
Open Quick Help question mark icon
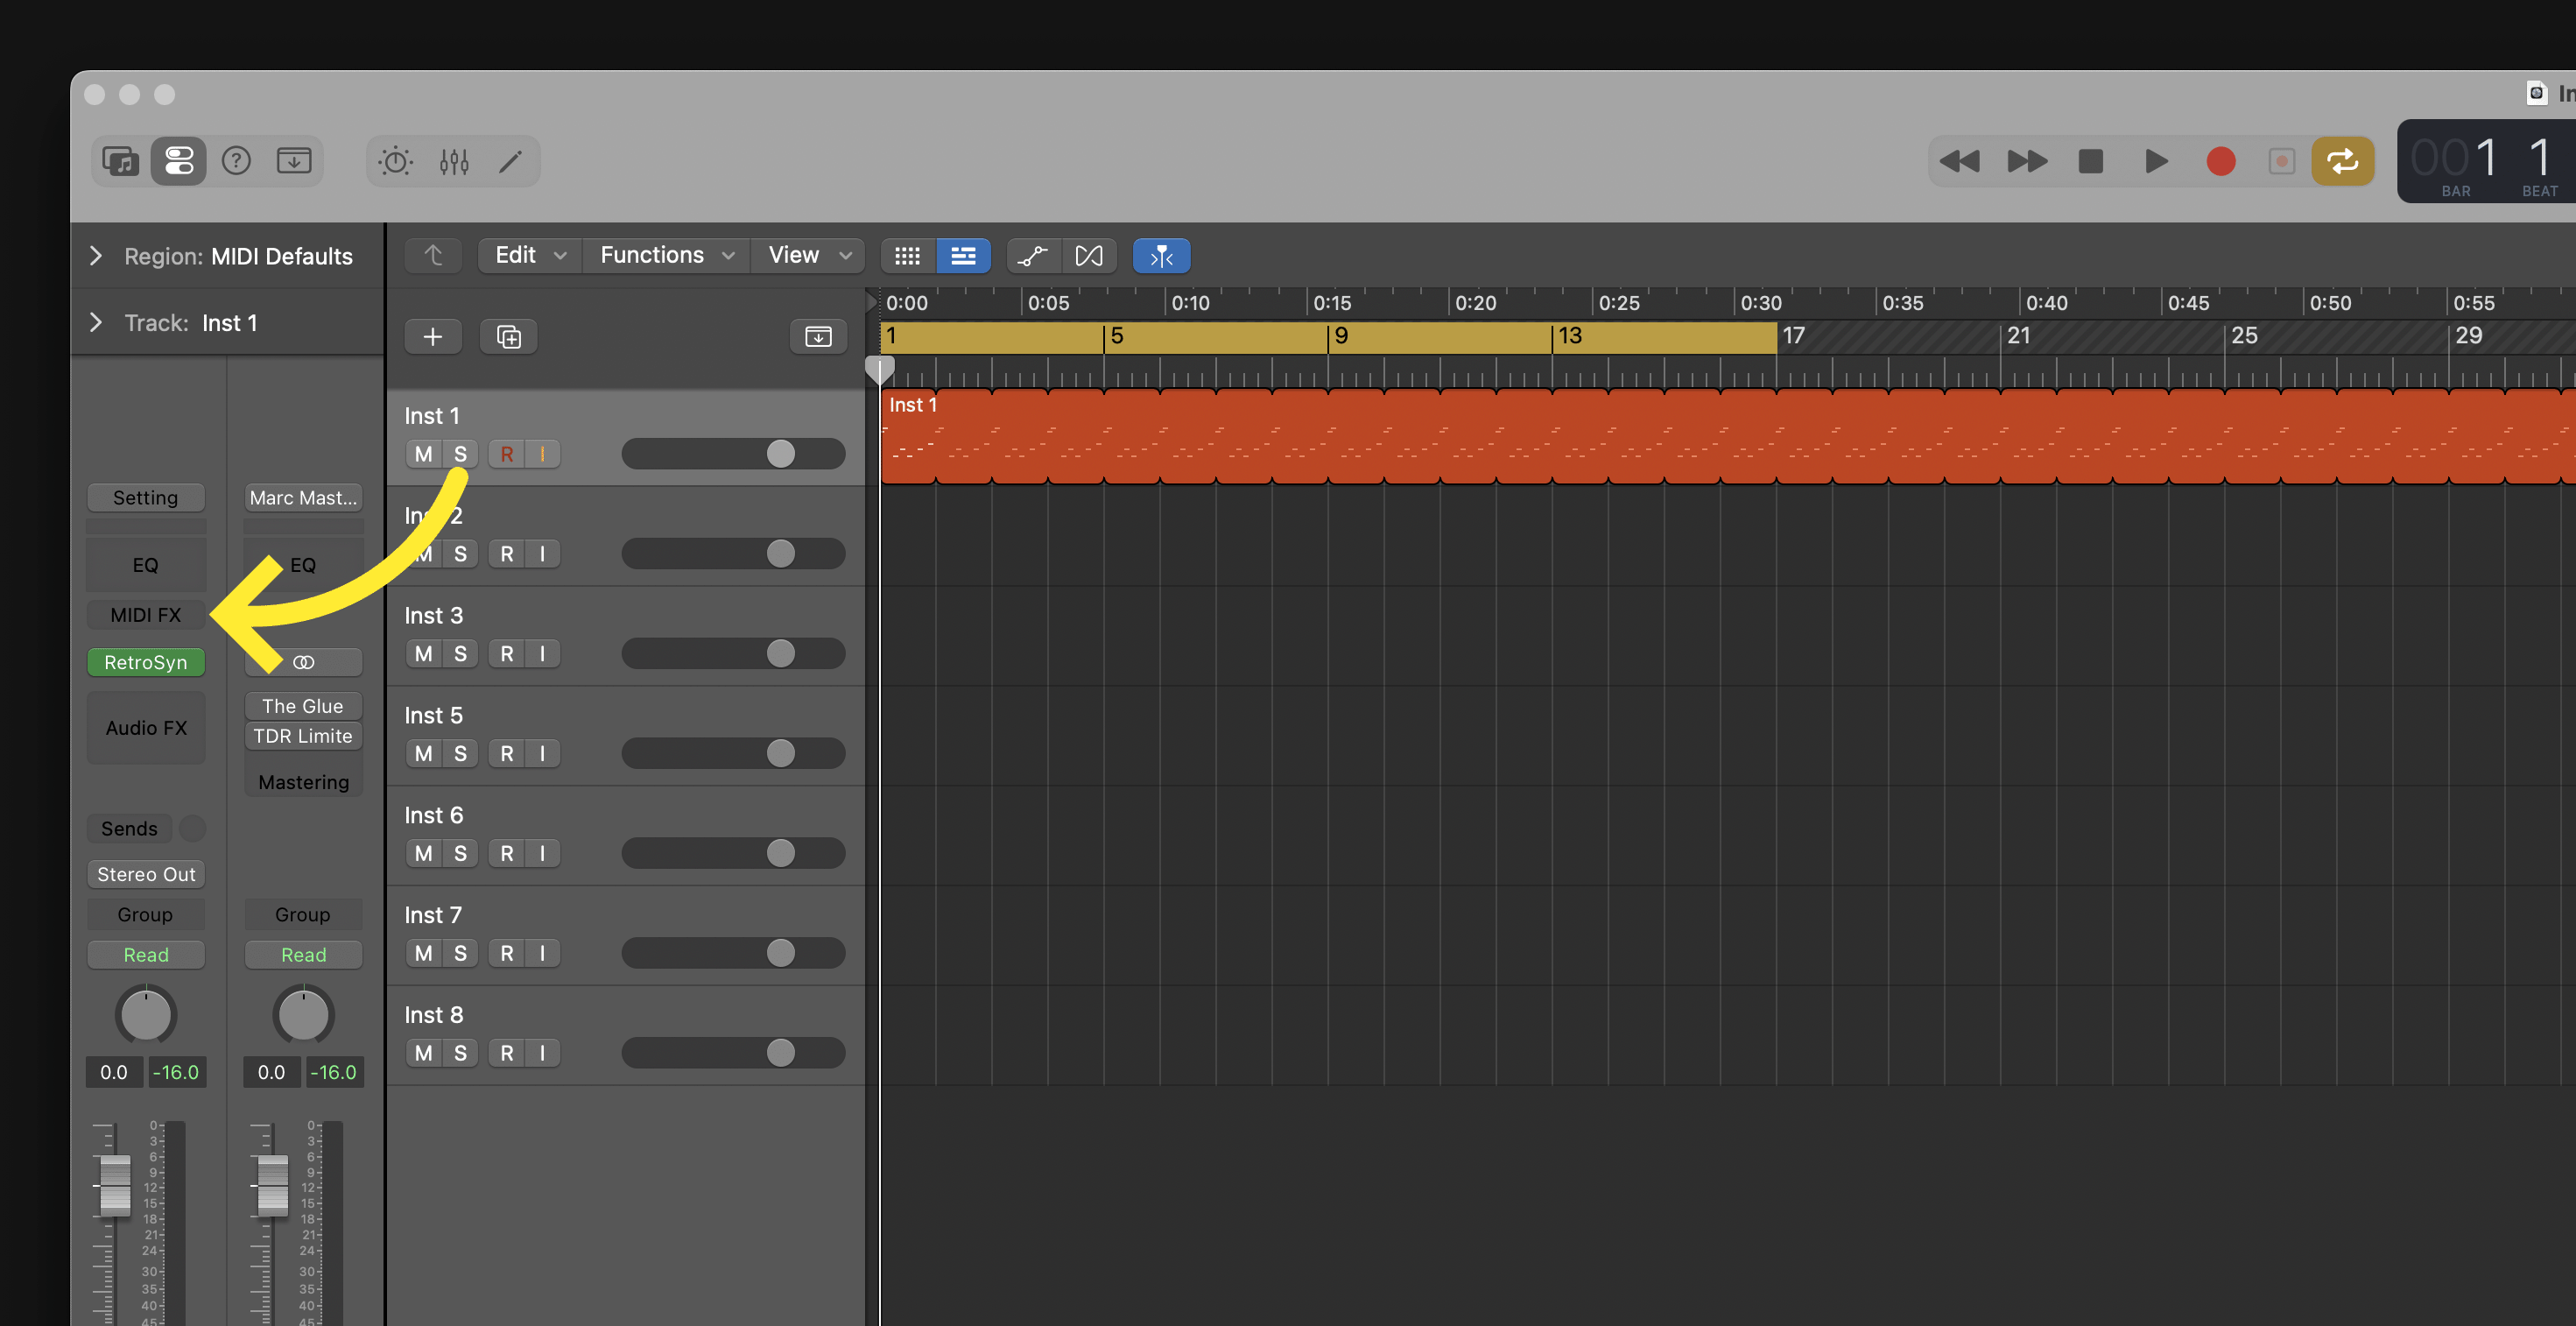coord(236,161)
